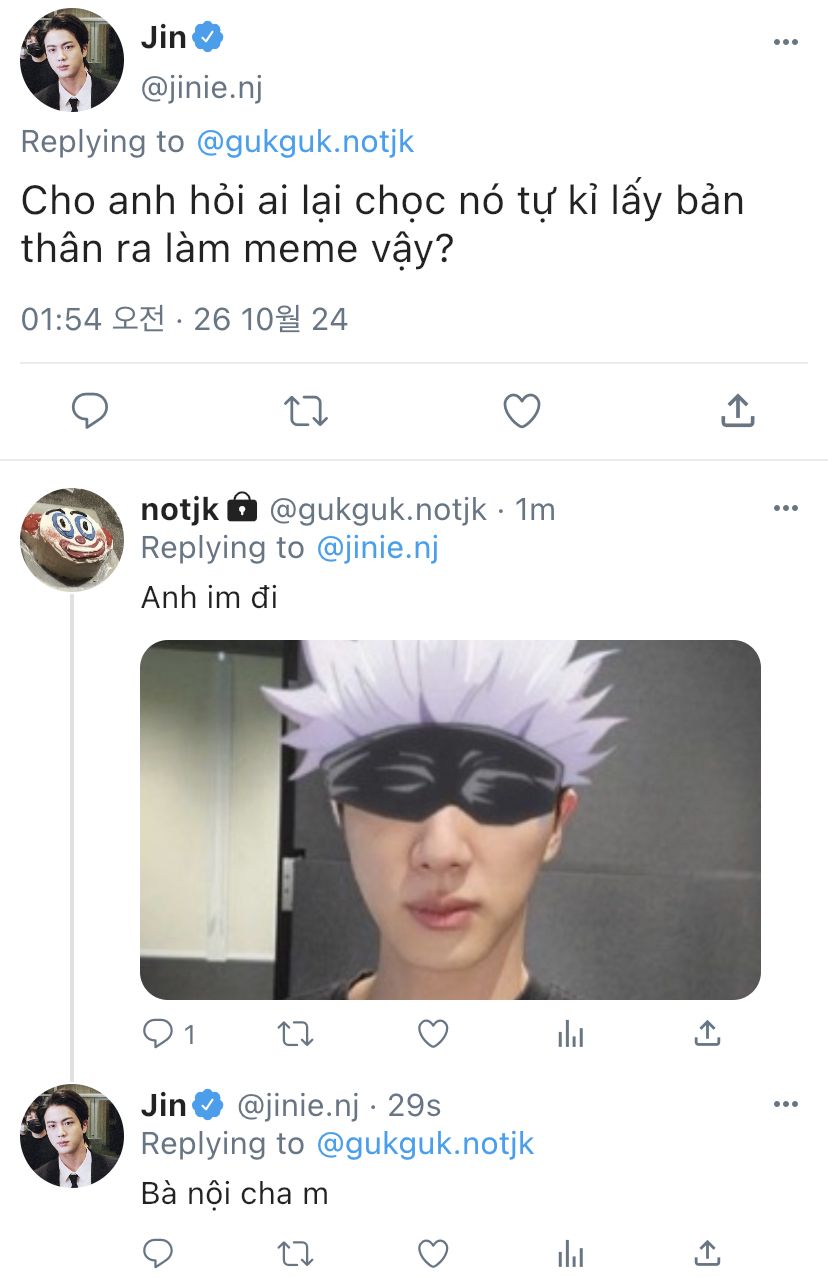Open the white-haired meme image
Viewport: 828px width, 1278px height.
450,820
